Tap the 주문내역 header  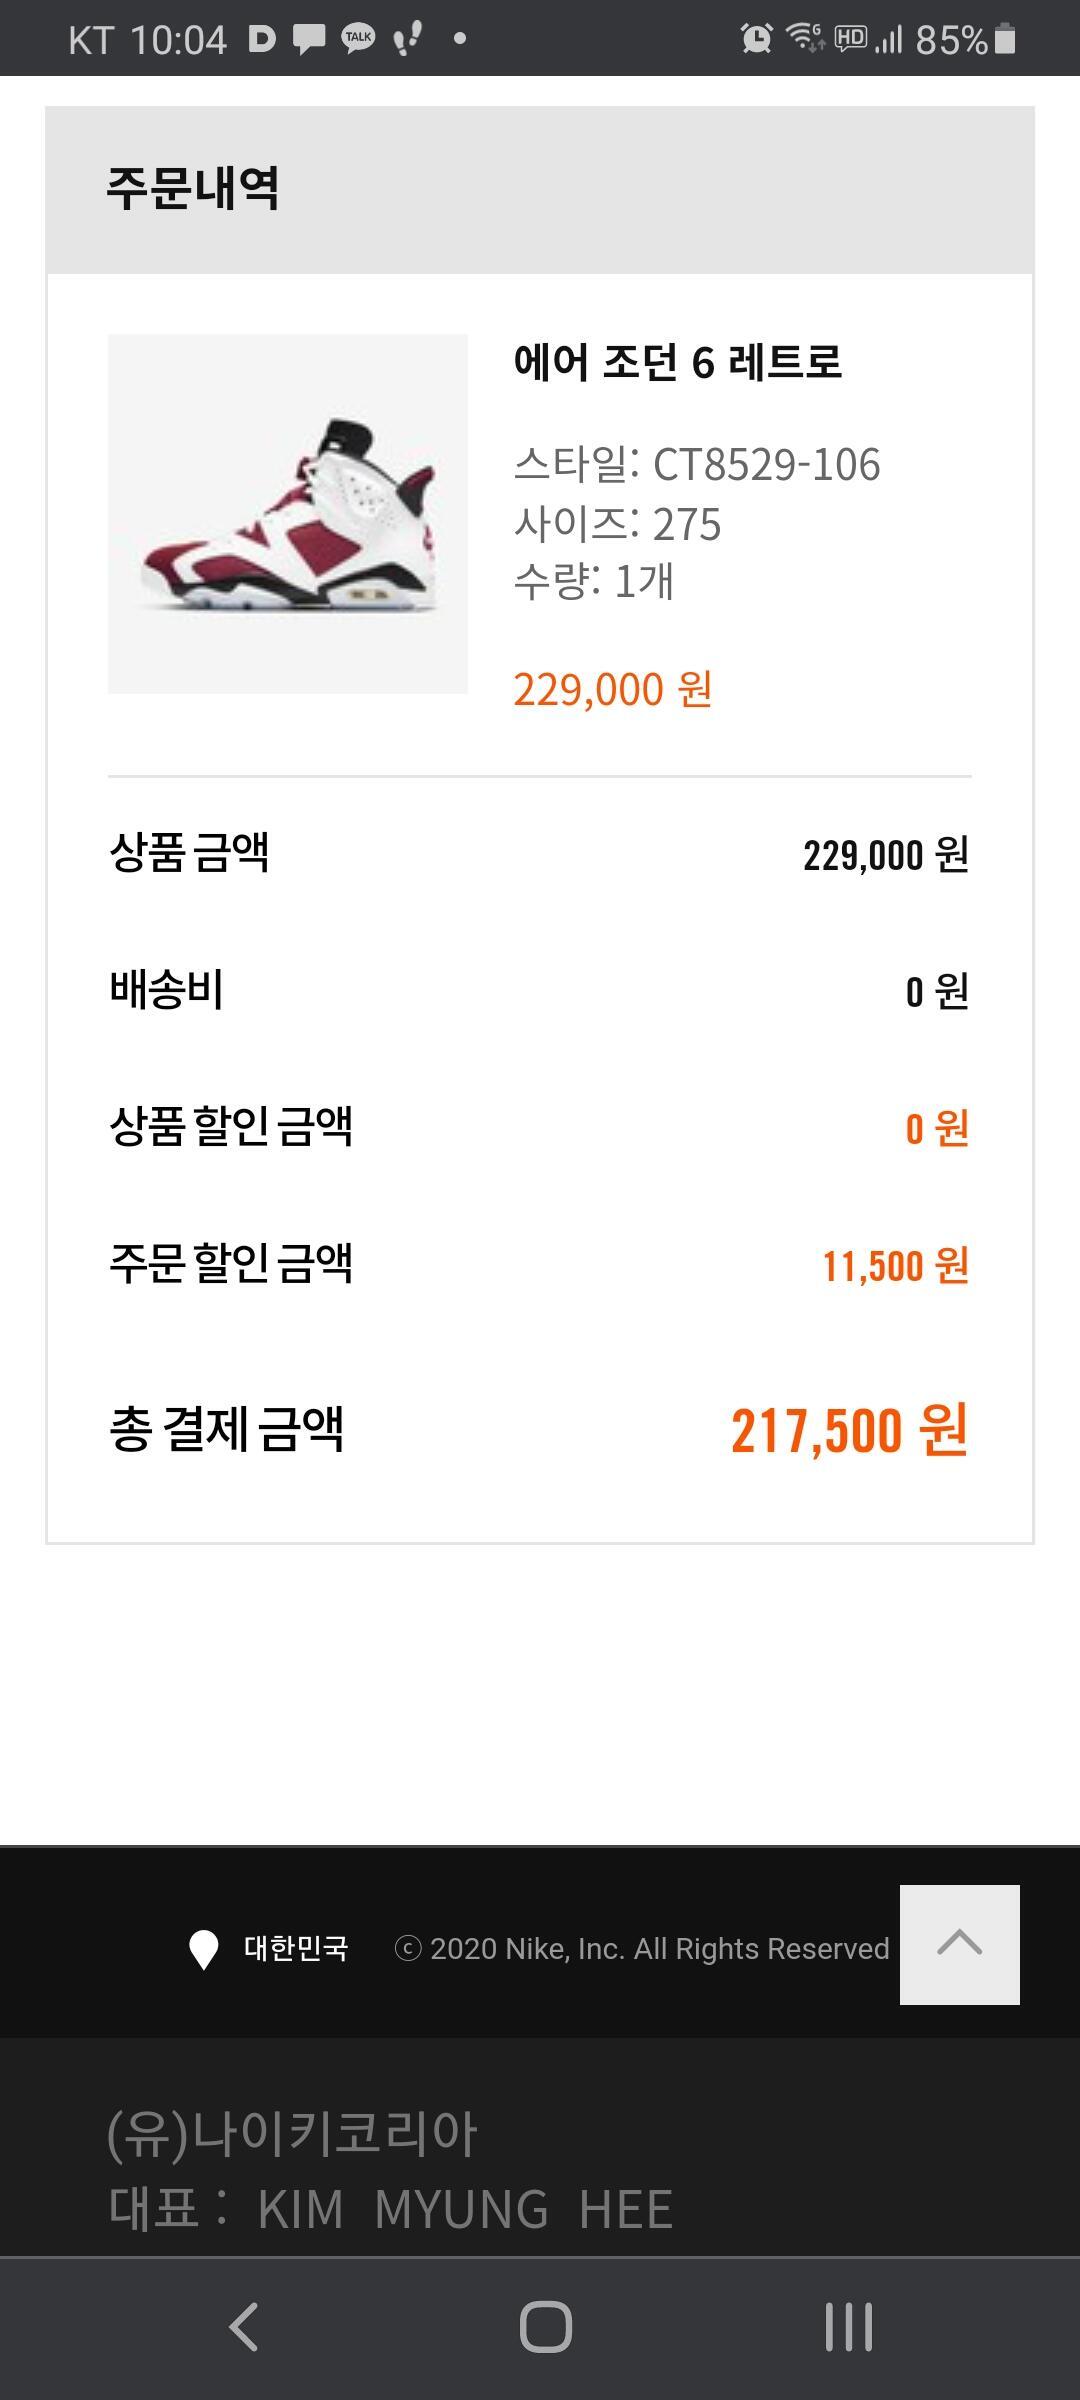[x=193, y=188]
